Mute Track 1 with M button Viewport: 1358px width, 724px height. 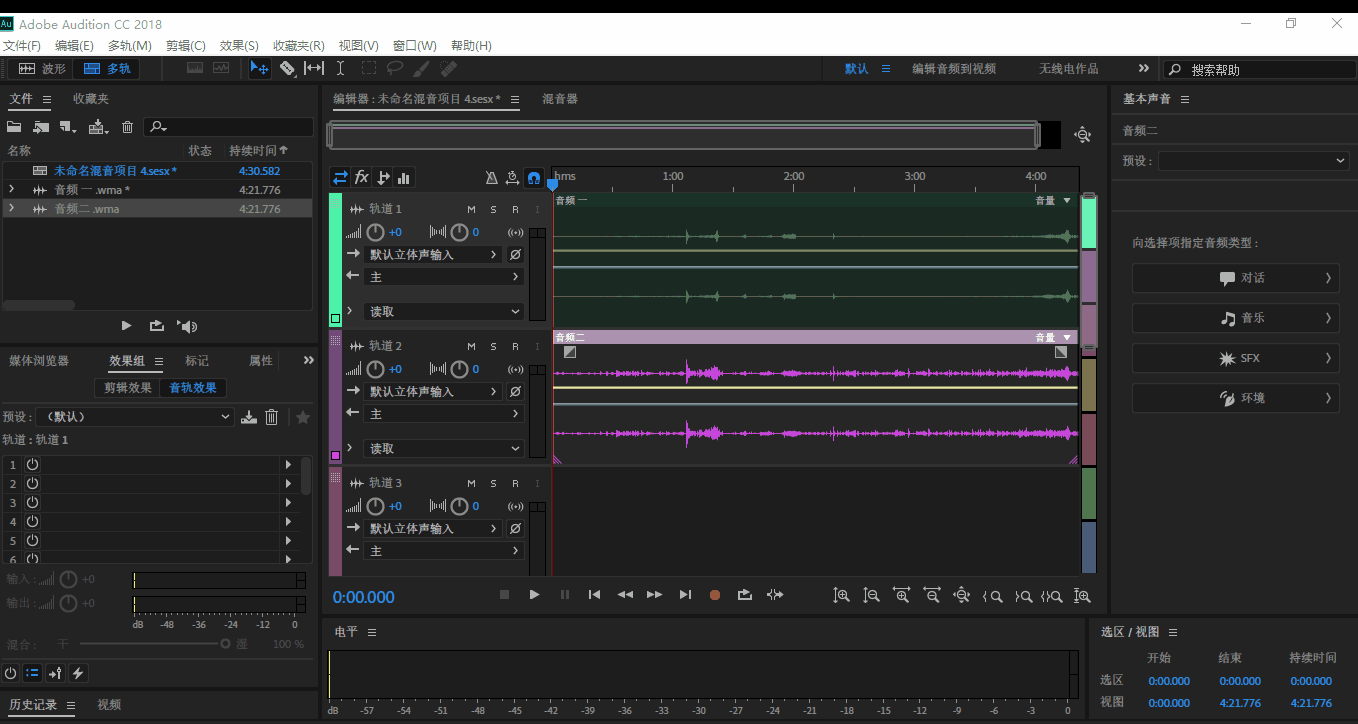click(471, 209)
